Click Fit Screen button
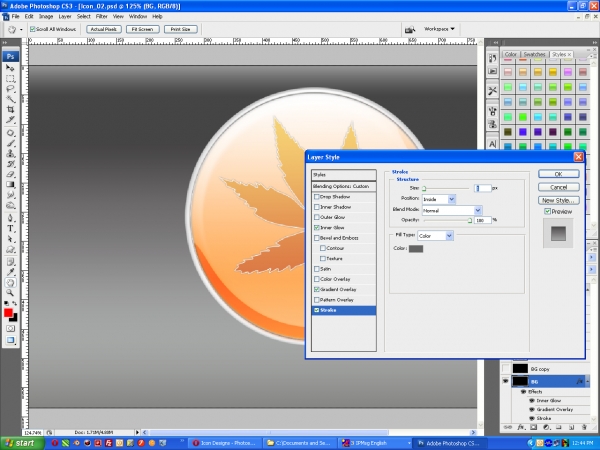The image size is (600, 450). [142, 29]
